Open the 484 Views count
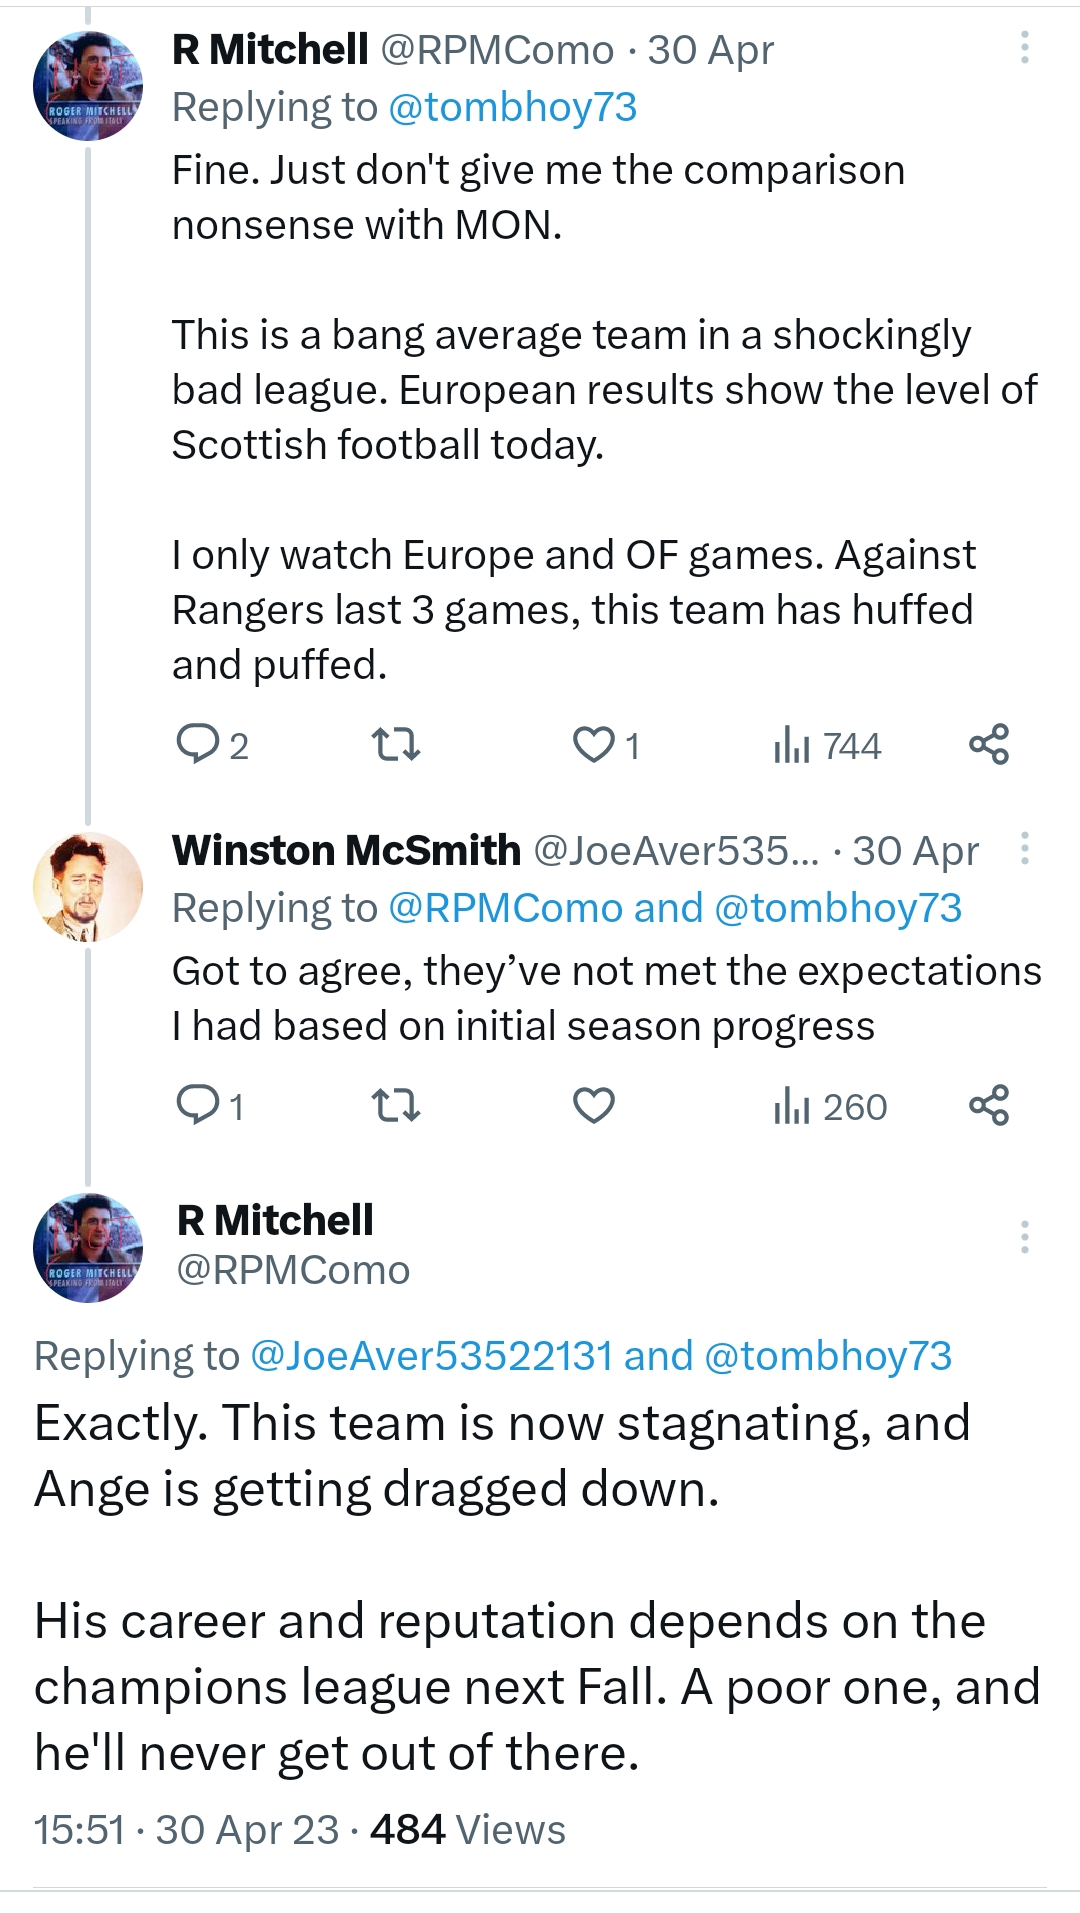 coord(467,1830)
